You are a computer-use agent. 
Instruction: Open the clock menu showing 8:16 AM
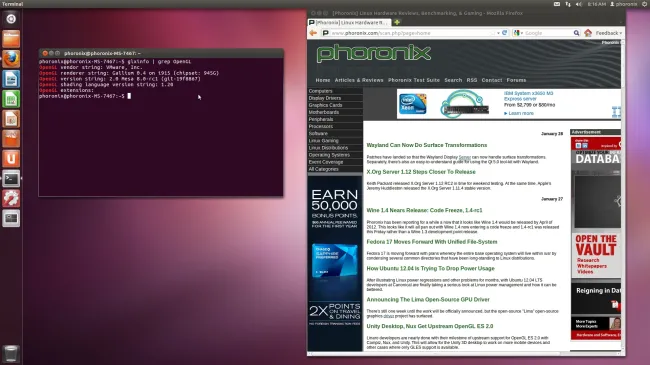pyautogui.click(x=597, y=4)
